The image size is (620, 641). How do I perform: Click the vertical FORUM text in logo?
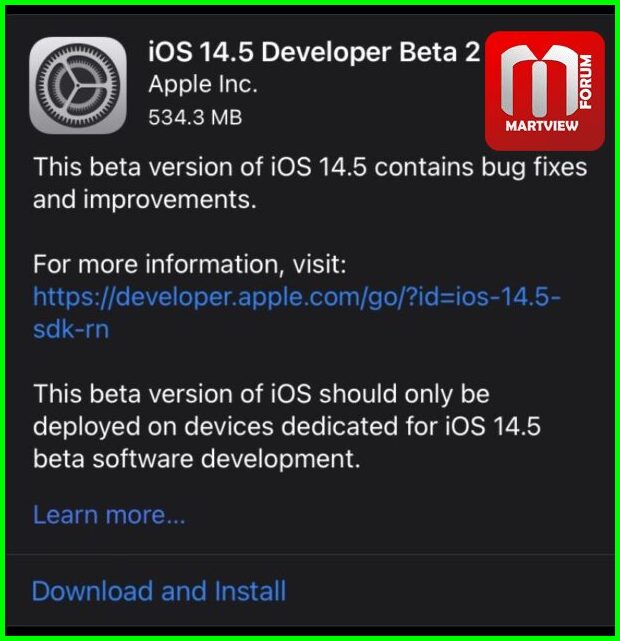585,82
